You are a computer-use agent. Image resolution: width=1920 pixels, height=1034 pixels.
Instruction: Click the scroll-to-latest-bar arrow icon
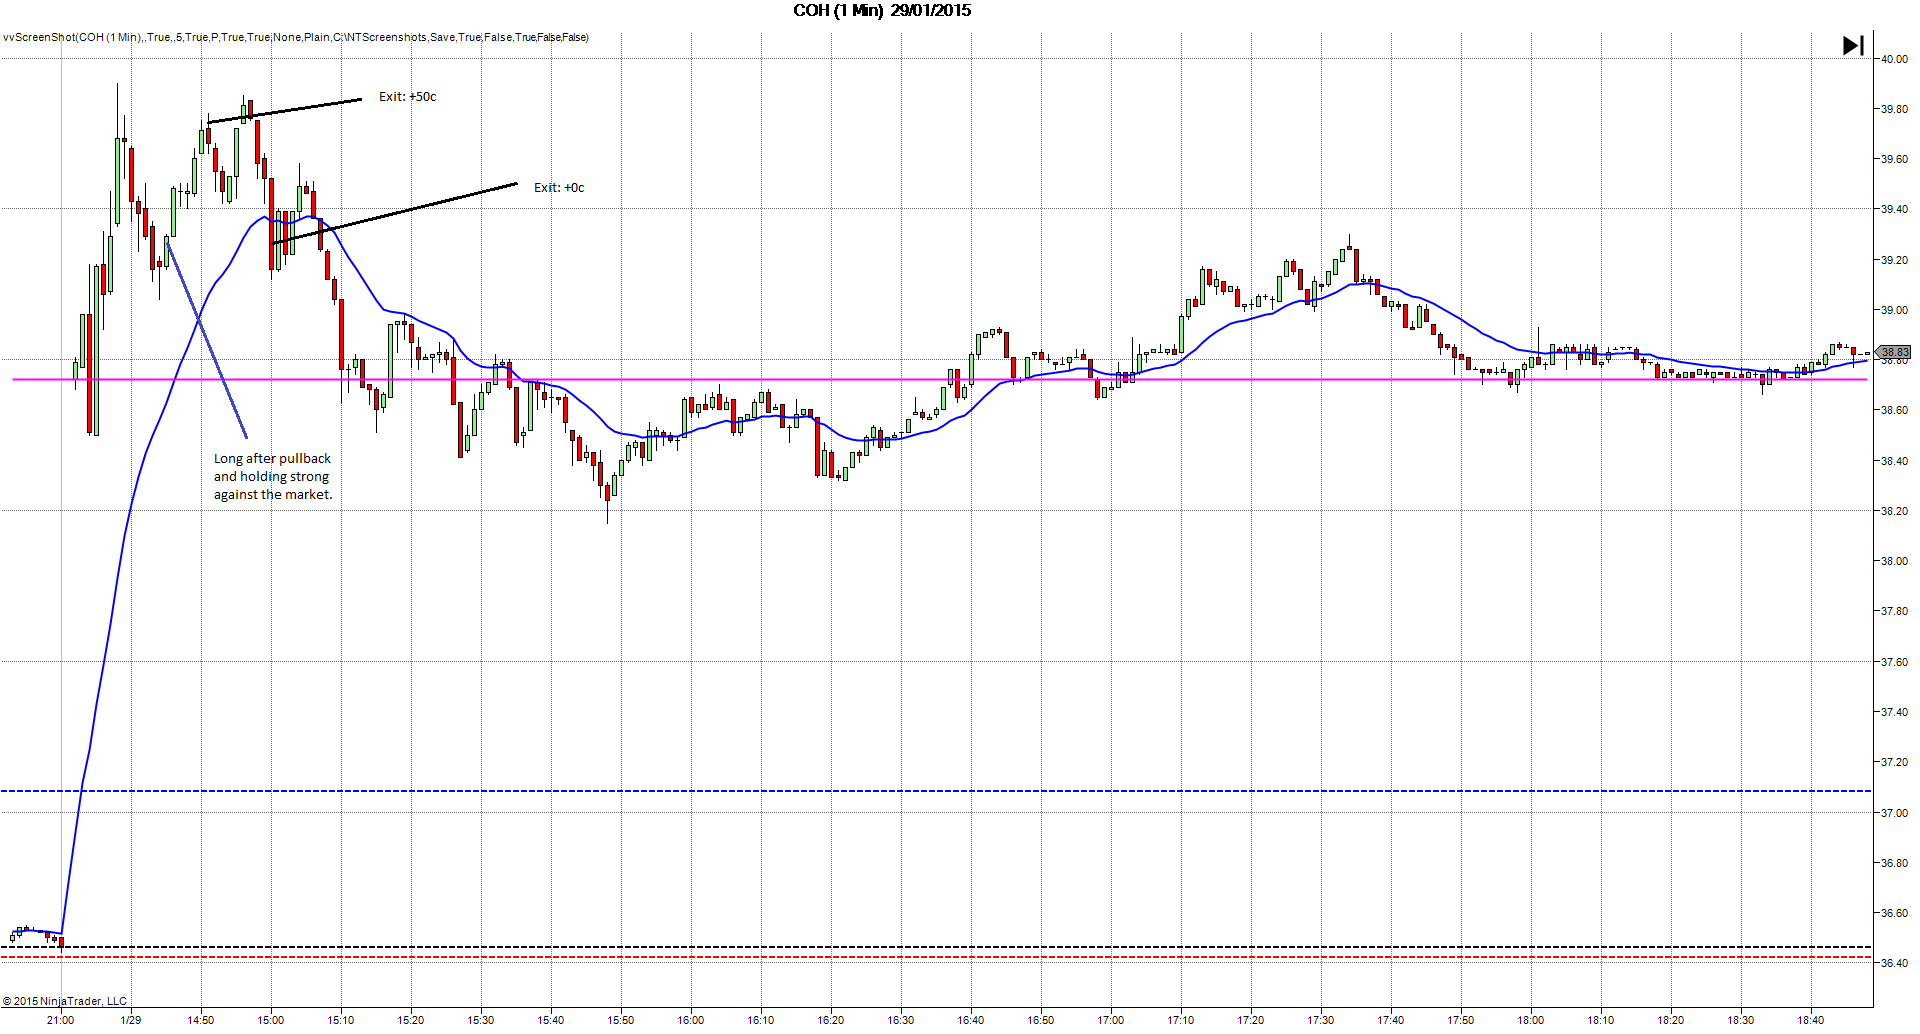(1853, 46)
